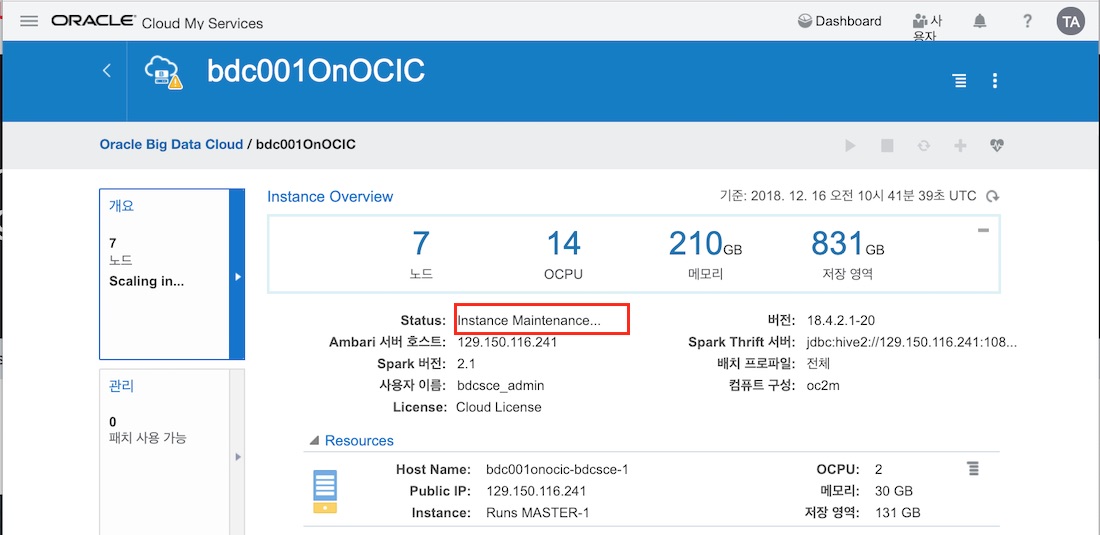The height and width of the screenshot is (535, 1100).
Task: Click the Oracle Cloud My Services logo
Action: [157, 22]
